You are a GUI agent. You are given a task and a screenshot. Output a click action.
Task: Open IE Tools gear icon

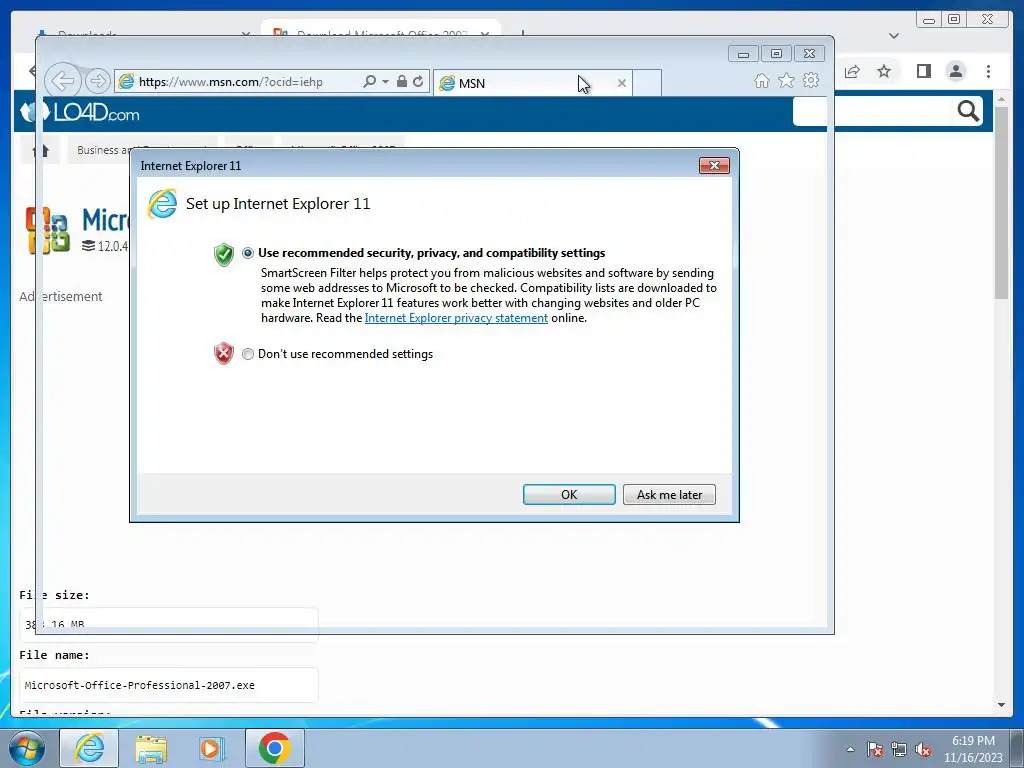tap(811, 80)
